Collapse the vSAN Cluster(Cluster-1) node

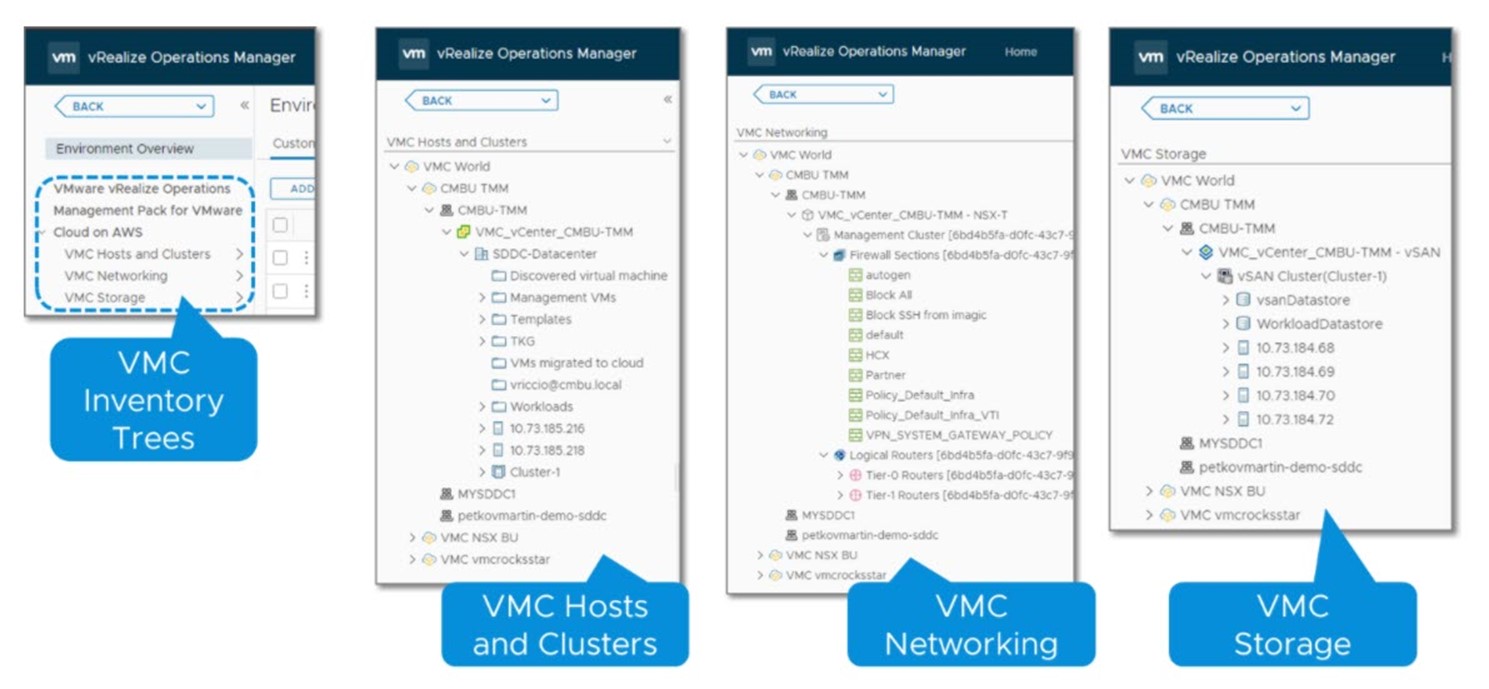point(1206,277)
